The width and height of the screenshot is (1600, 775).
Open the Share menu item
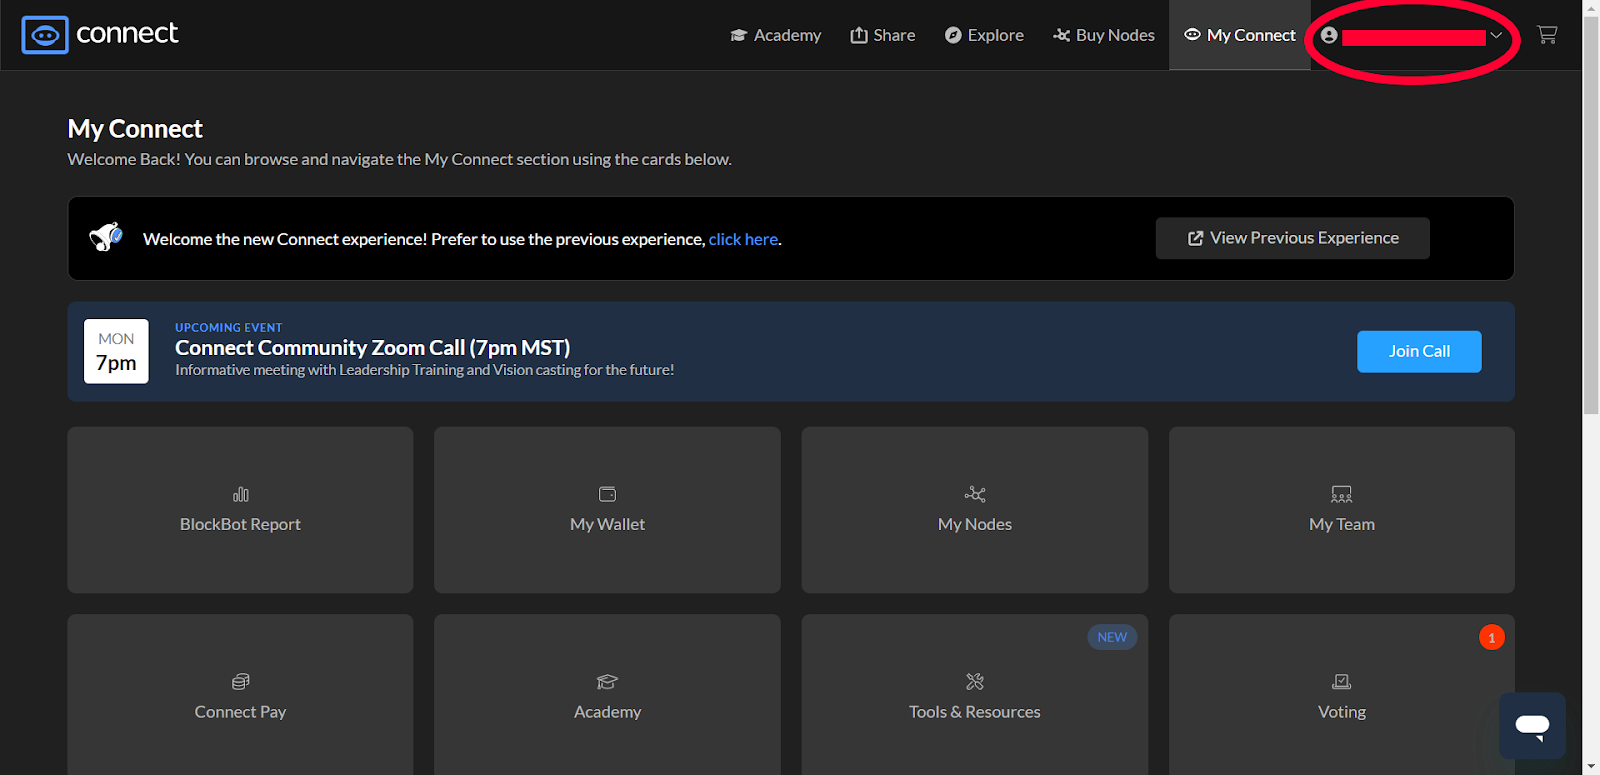(x=883, y=35)
